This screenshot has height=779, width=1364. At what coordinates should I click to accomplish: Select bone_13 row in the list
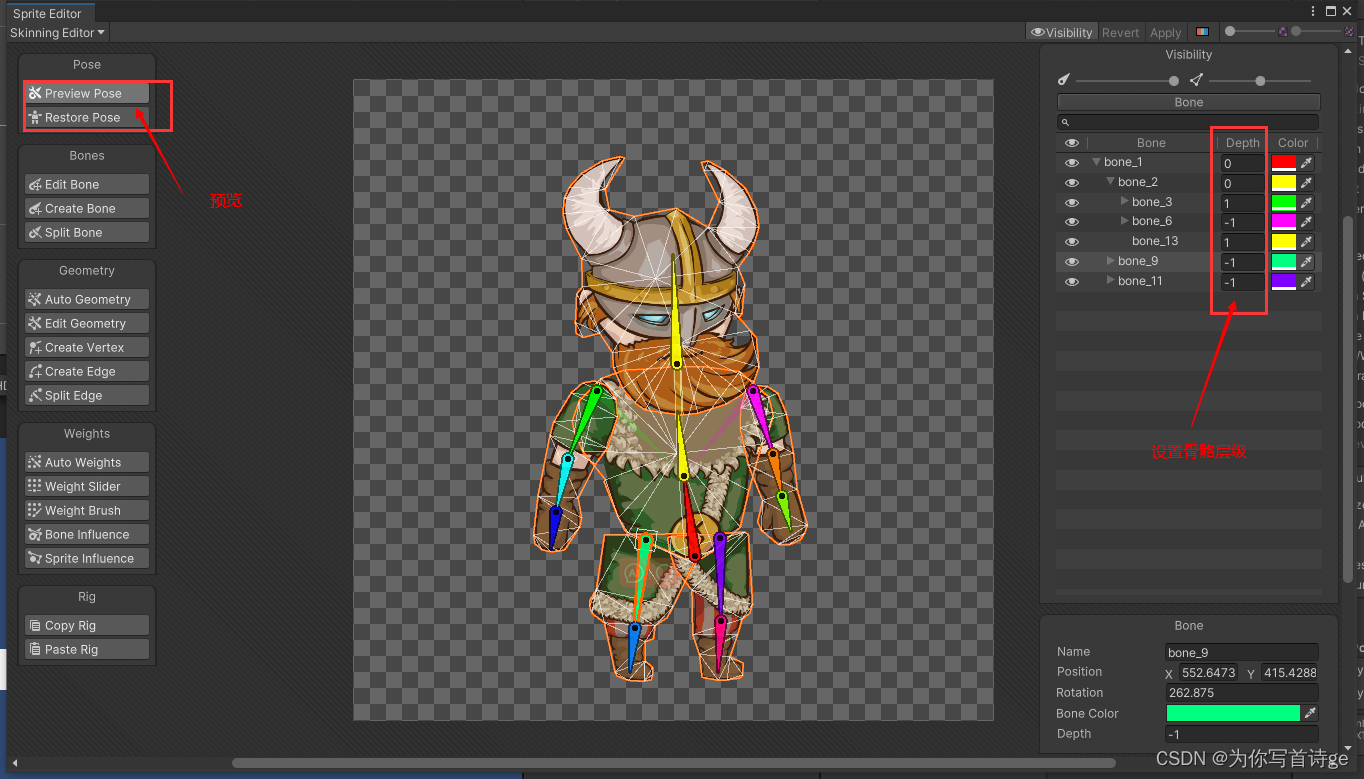(1189, 241)
